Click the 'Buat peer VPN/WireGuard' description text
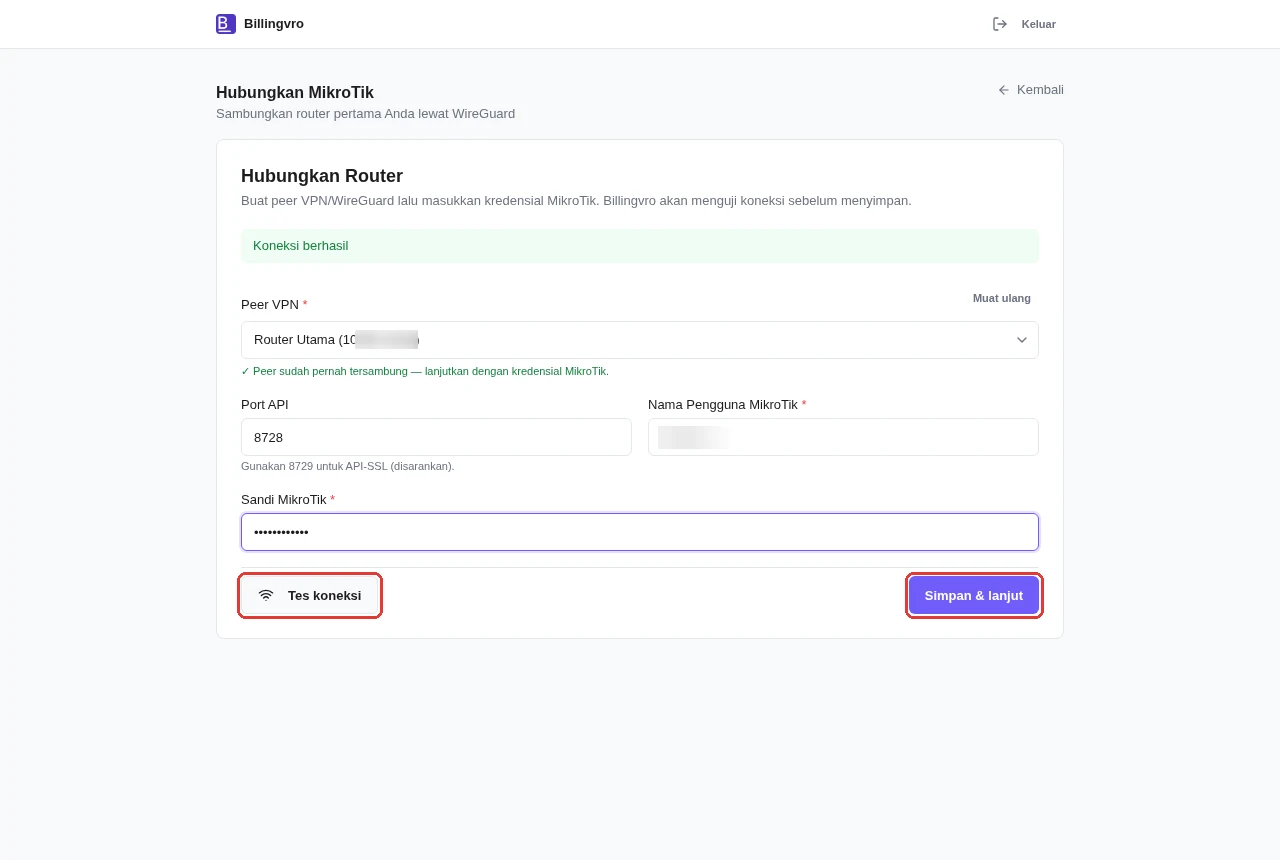Screen dimensions: 1280x860 tap(576, 201)
